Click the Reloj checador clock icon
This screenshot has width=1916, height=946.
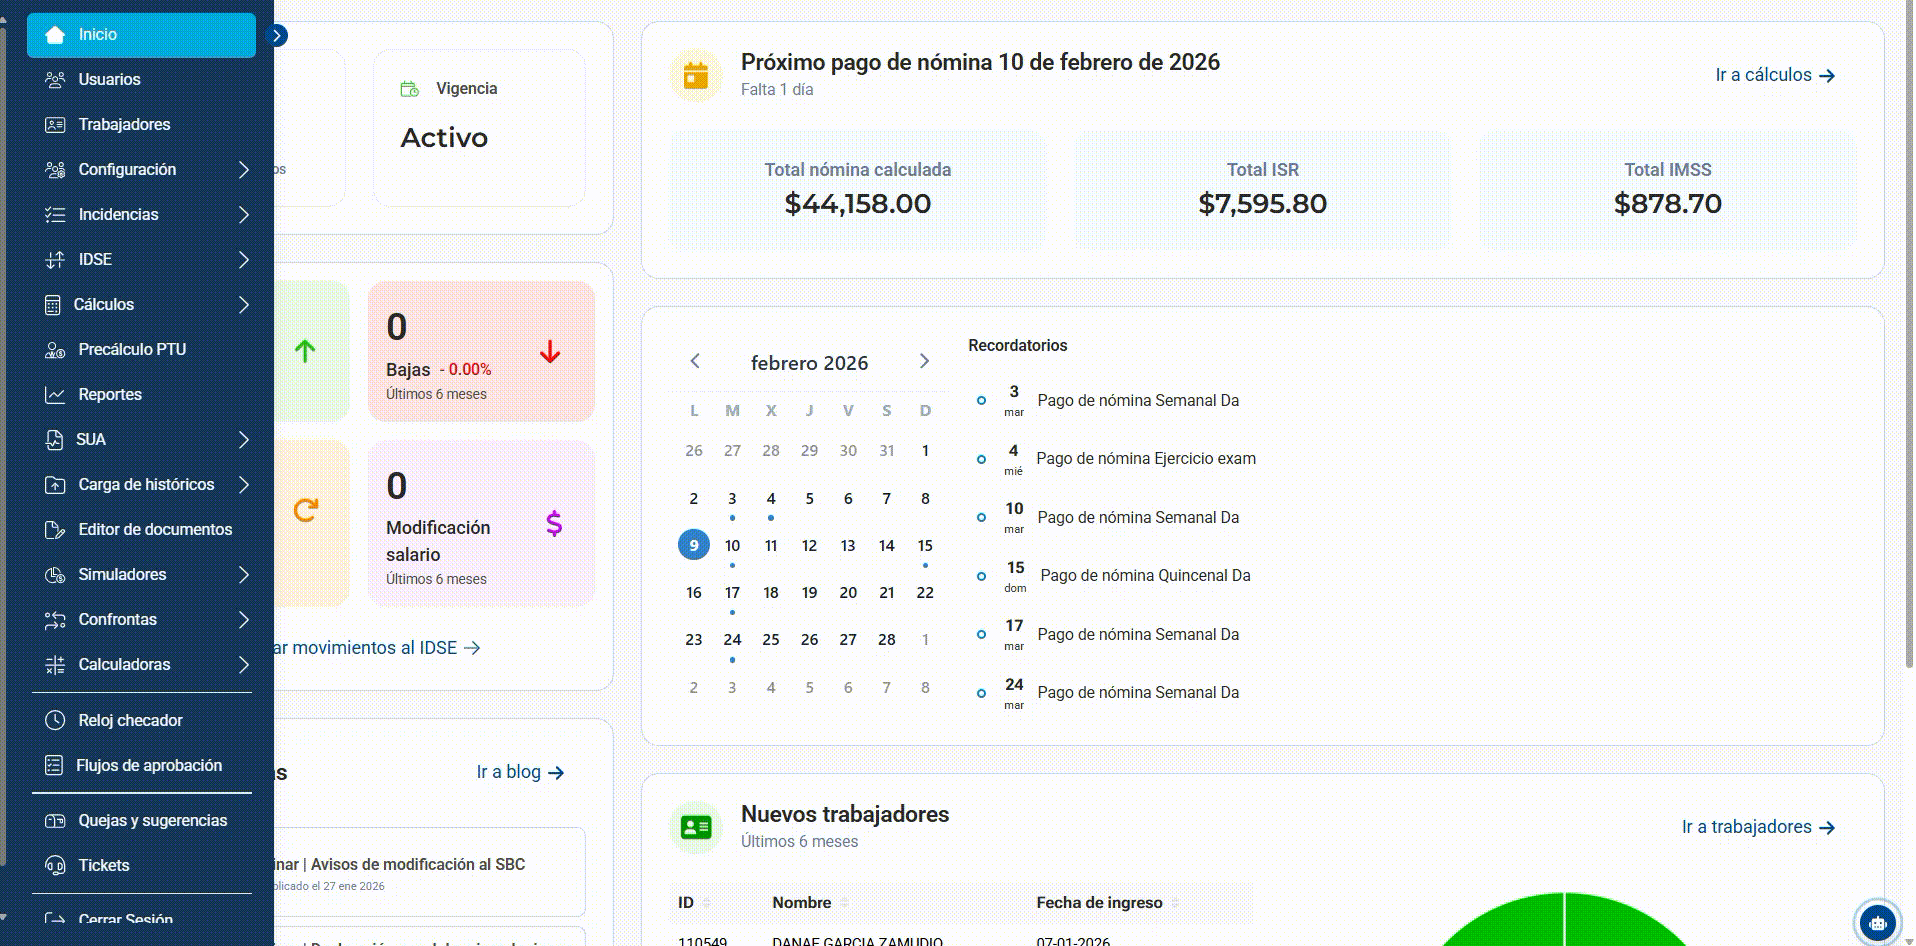coord(55,721)
